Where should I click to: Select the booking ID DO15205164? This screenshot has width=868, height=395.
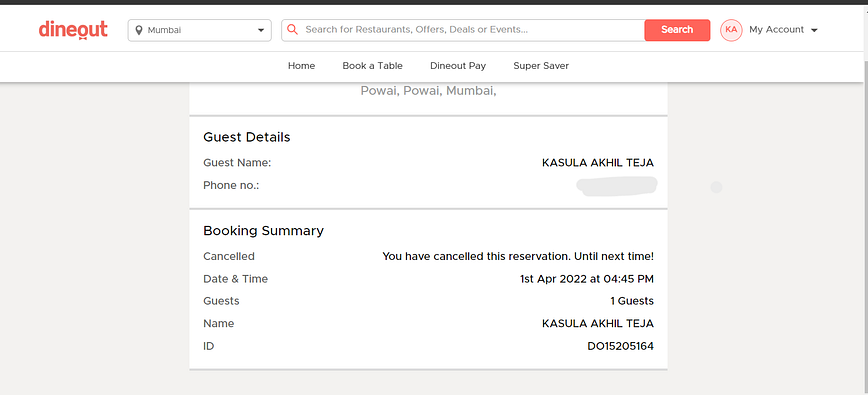(620, 346)
